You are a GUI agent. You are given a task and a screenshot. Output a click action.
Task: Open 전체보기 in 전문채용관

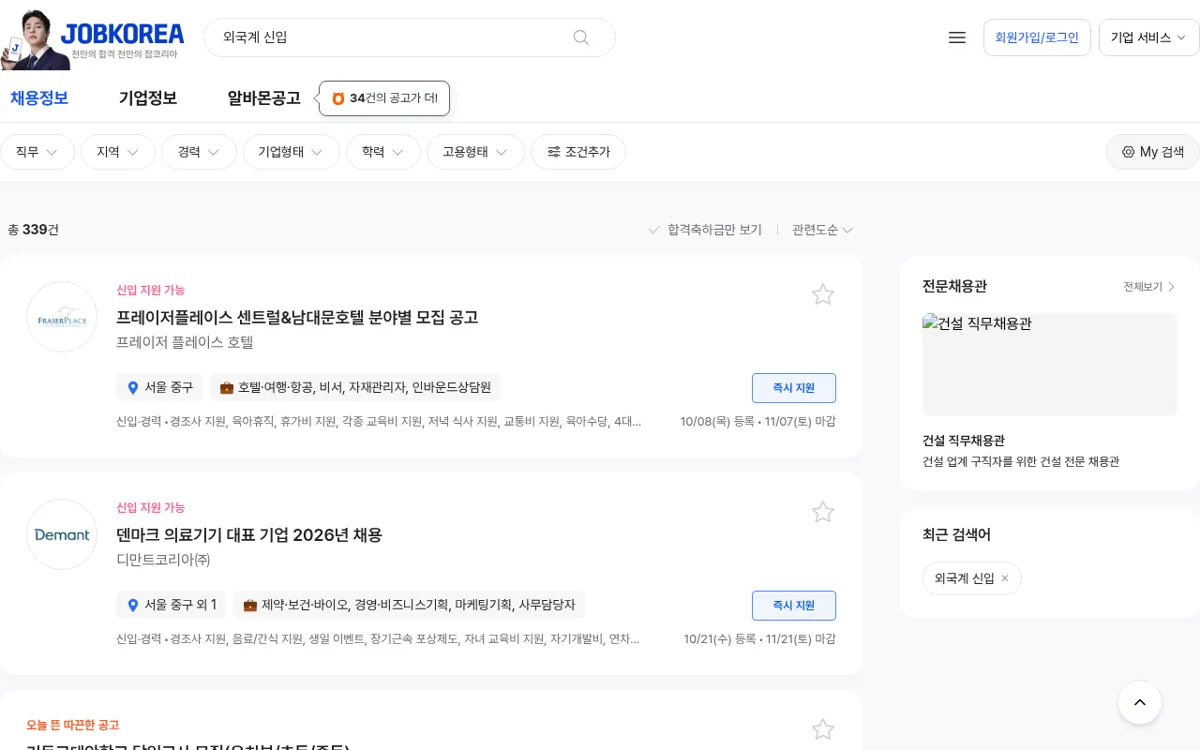1149,287
